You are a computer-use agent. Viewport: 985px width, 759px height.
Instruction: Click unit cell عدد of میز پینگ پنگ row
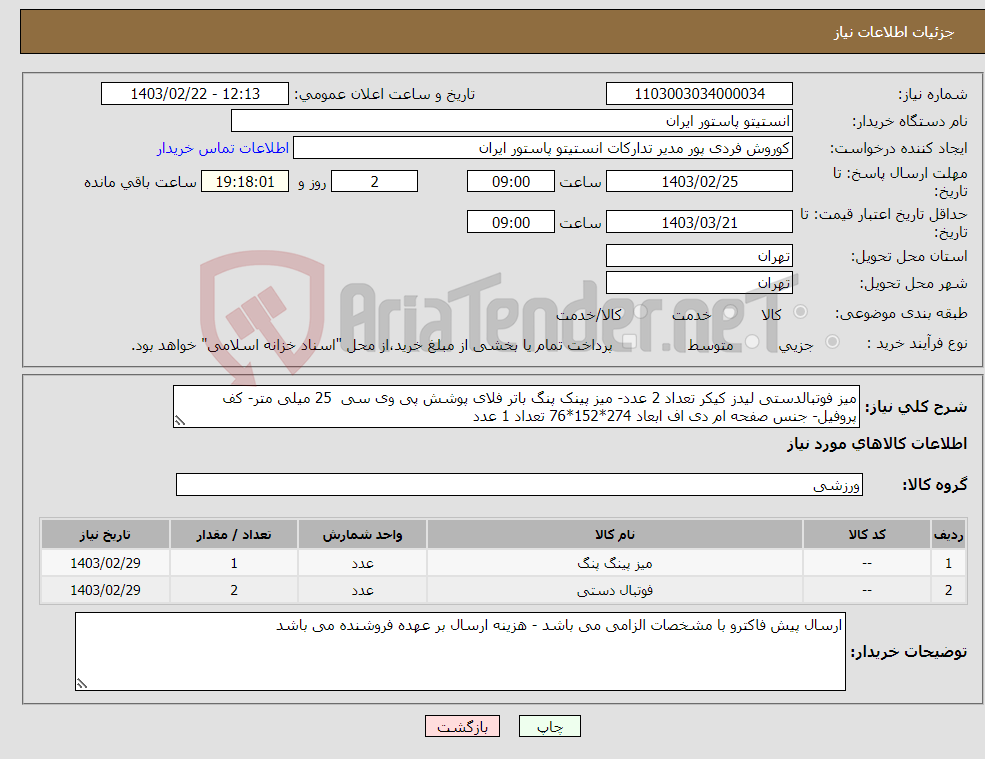point(362,563)
